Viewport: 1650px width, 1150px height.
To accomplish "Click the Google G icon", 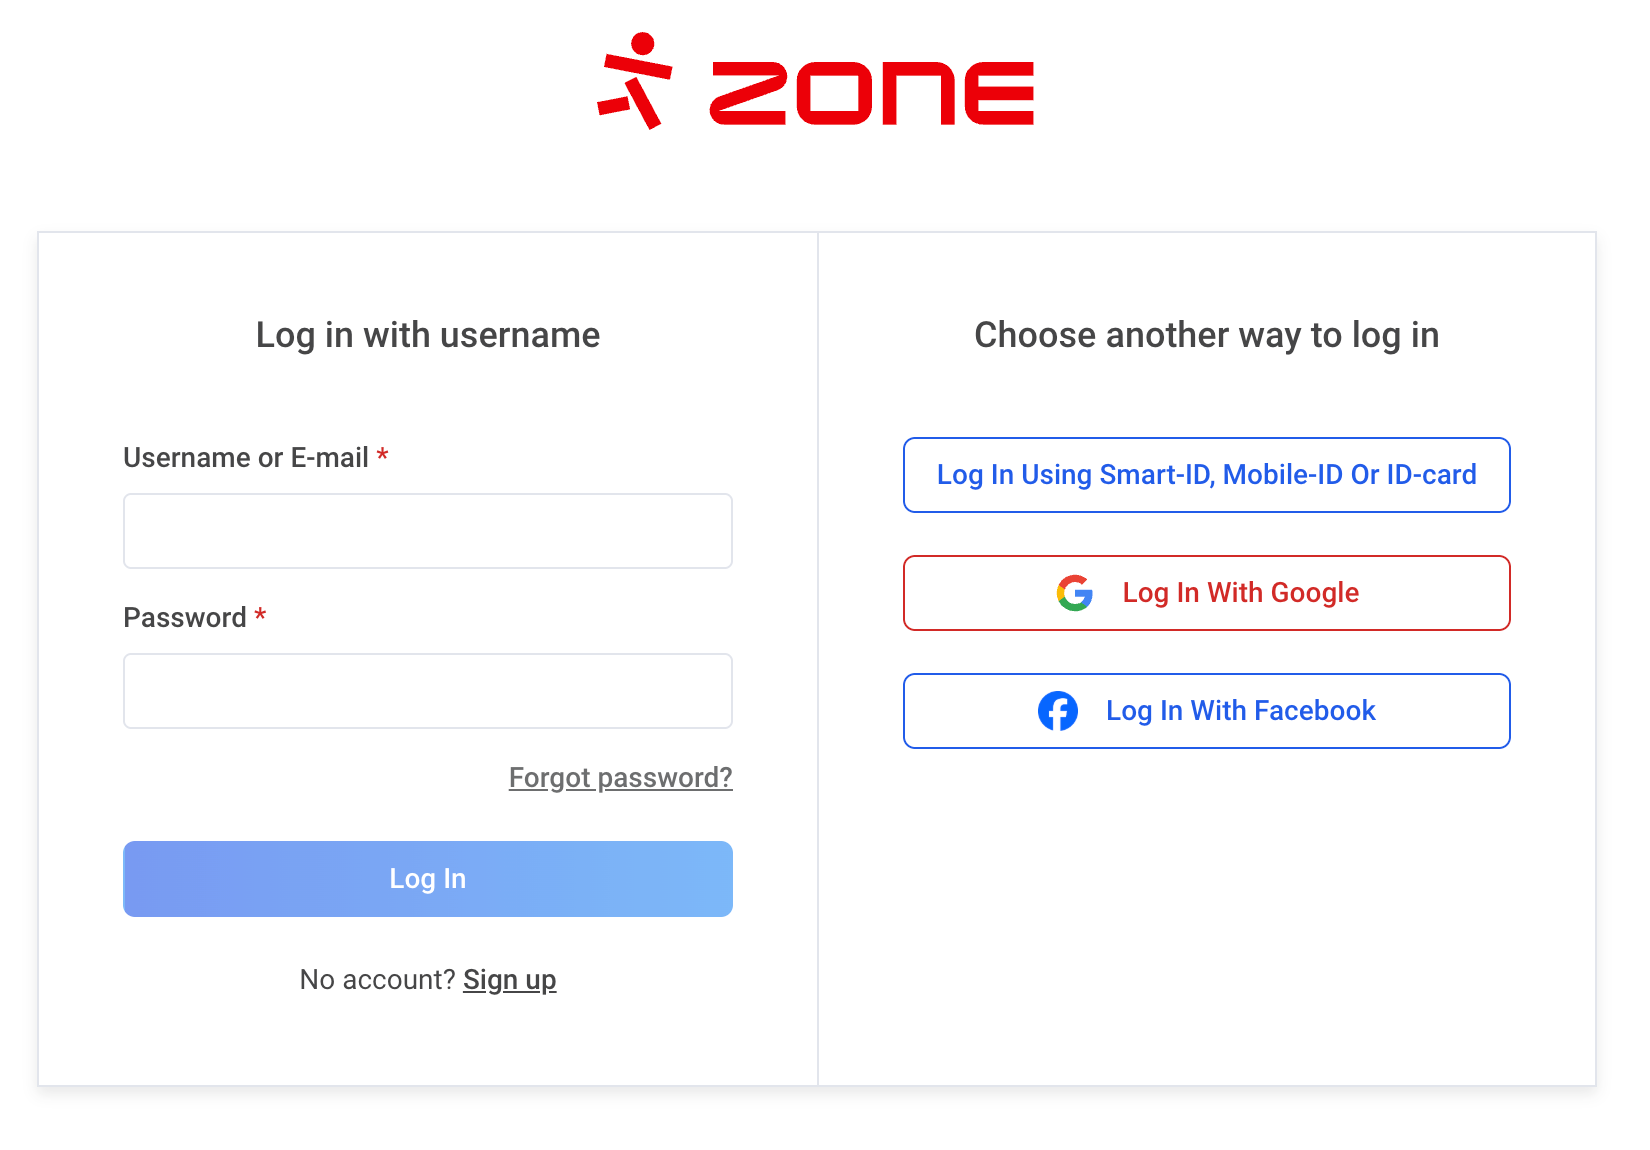I will click(x=1075, y=593).
